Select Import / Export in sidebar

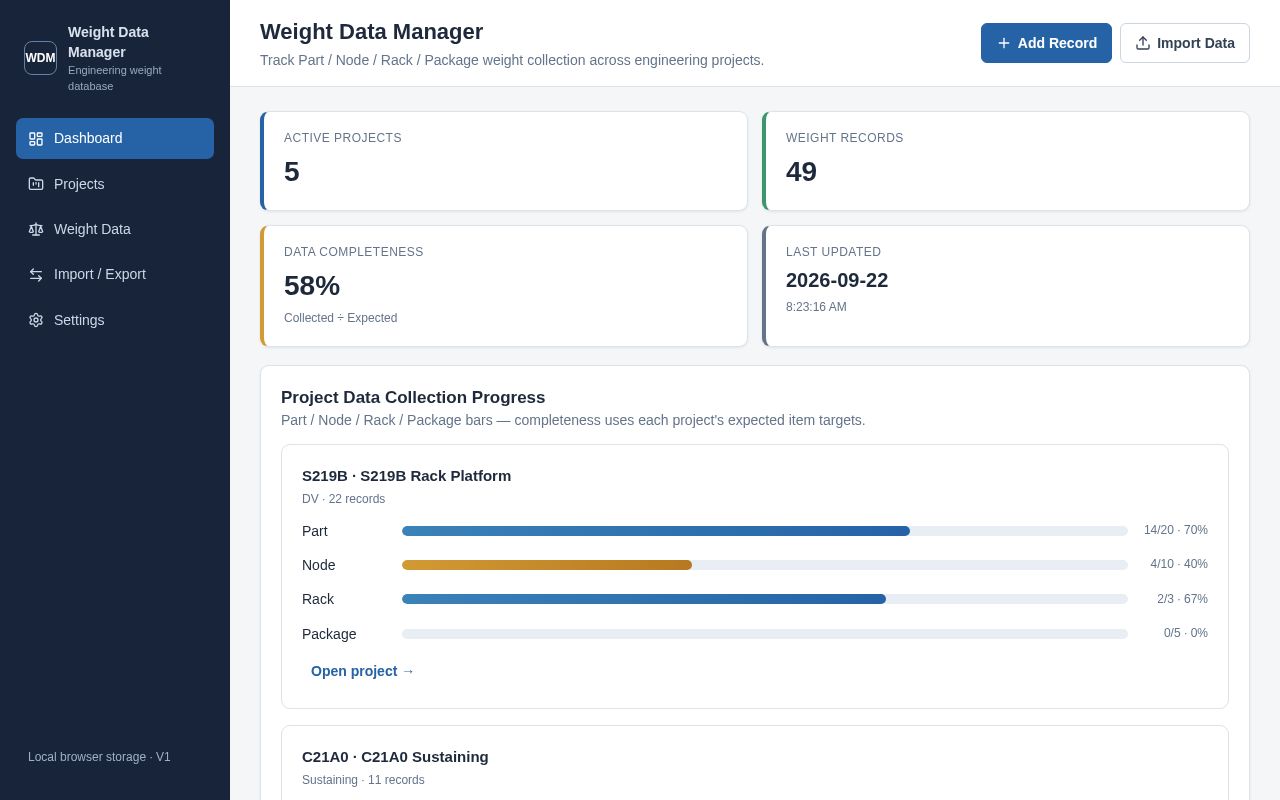tap(115, 274)
